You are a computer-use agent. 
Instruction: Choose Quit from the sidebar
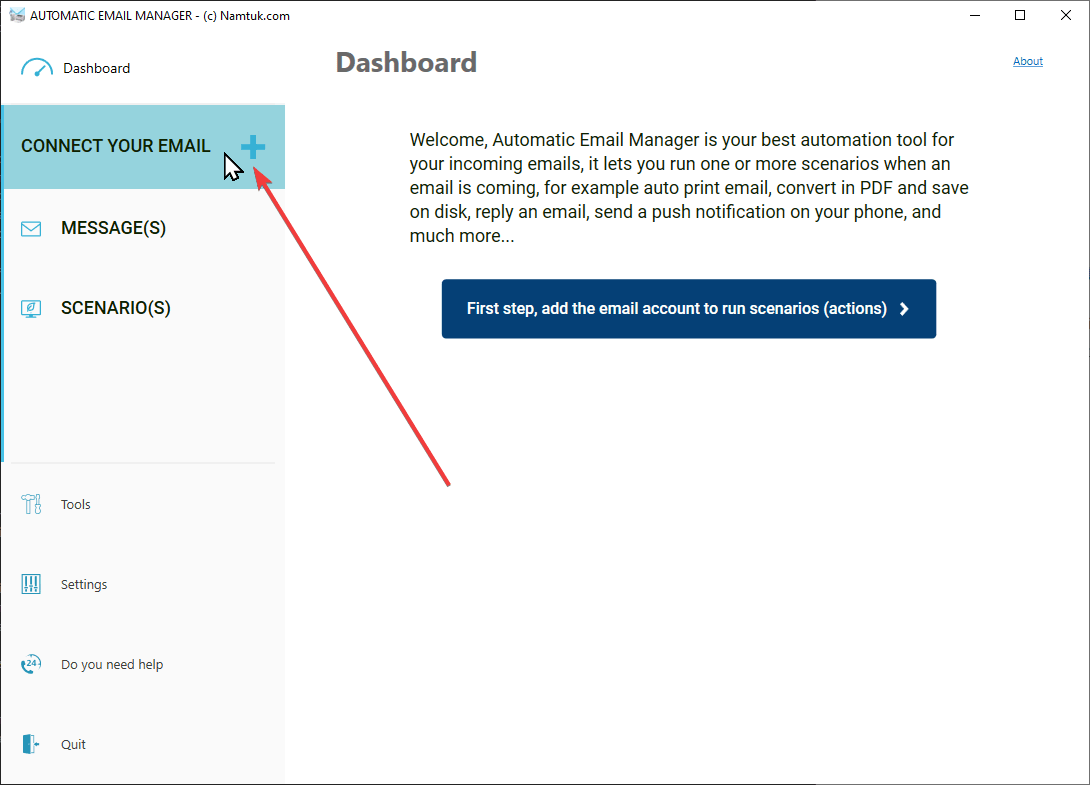pos(73,744)
